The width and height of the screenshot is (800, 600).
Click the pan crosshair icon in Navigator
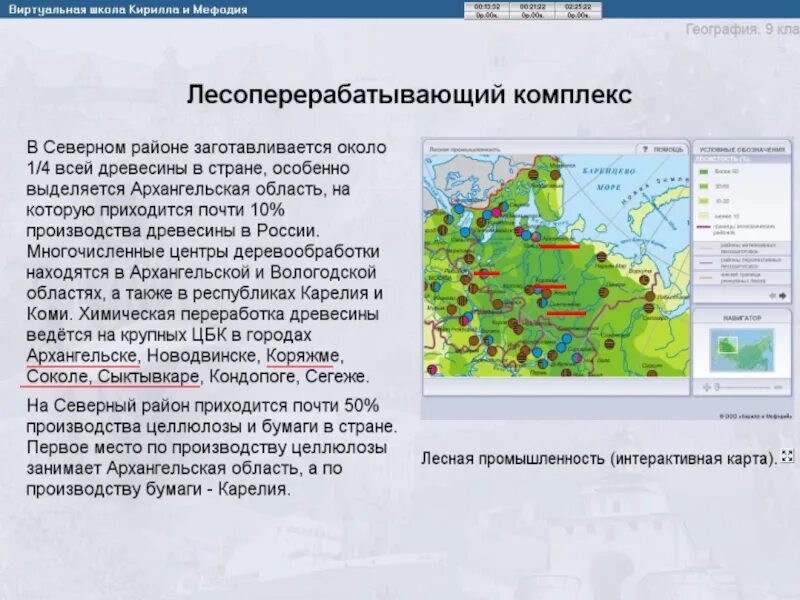(706, 388)
